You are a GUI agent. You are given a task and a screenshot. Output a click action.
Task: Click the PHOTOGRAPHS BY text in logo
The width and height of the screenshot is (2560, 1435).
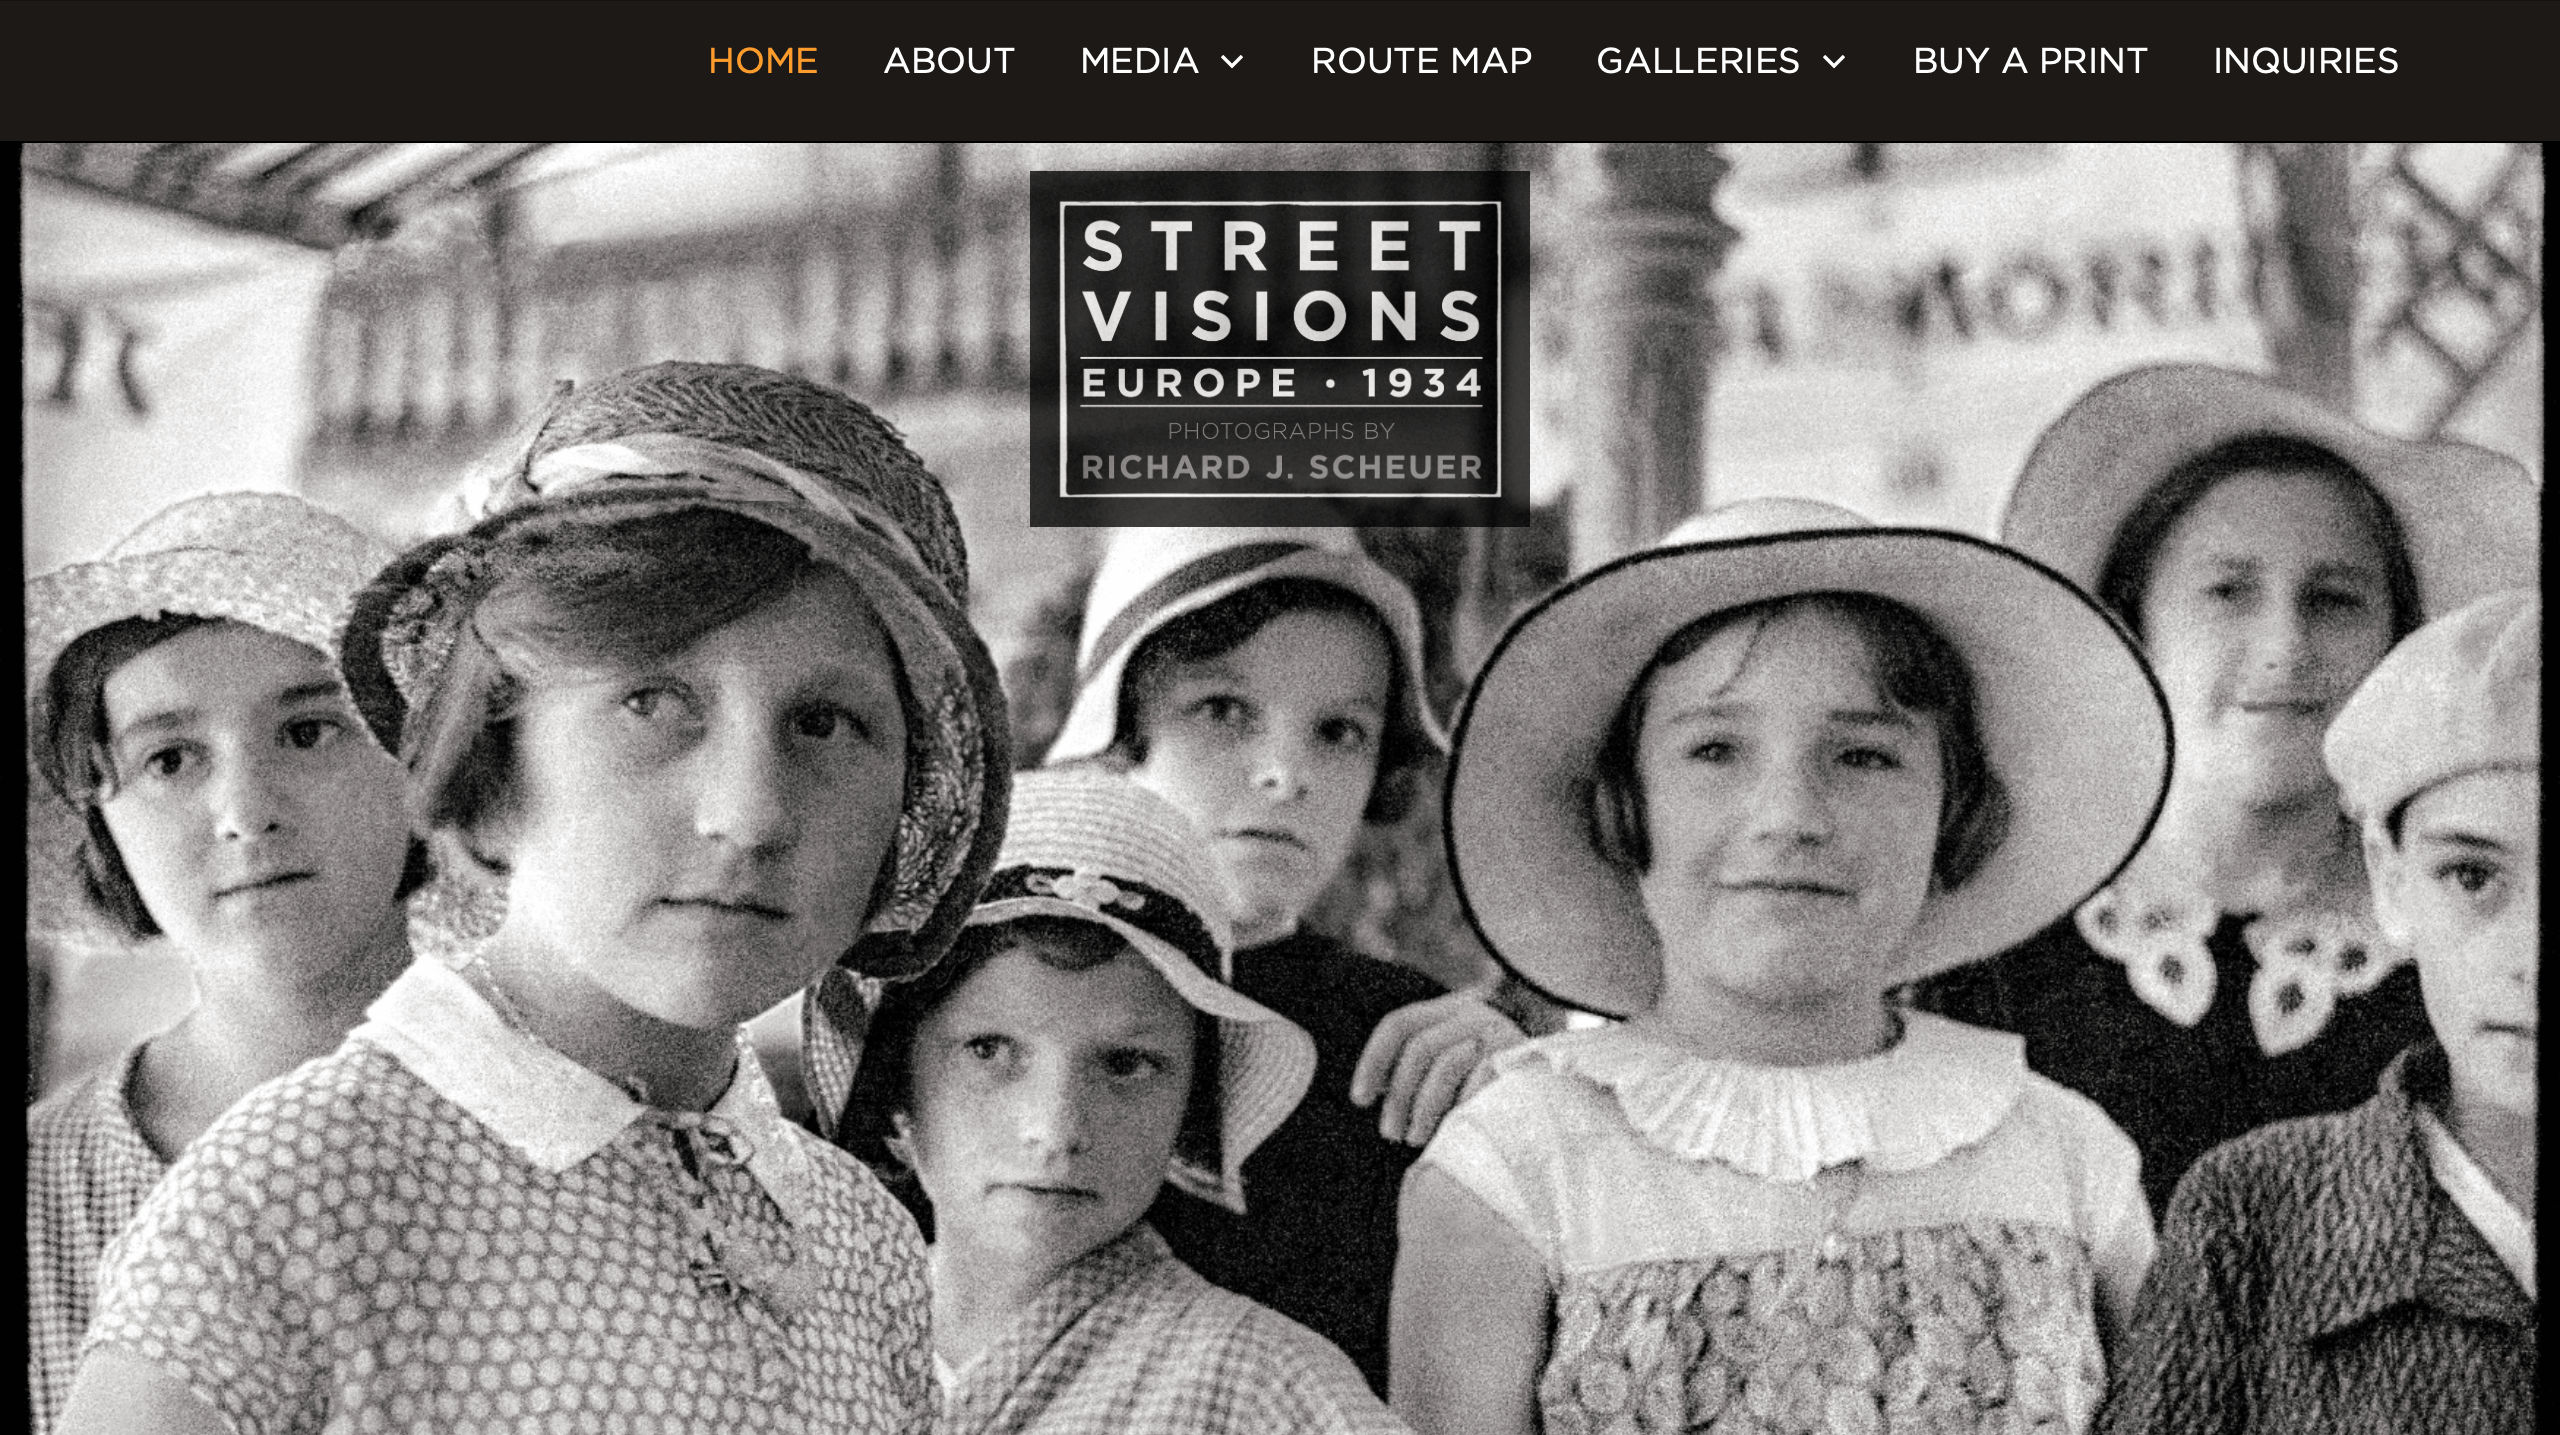coord(1281,431)
